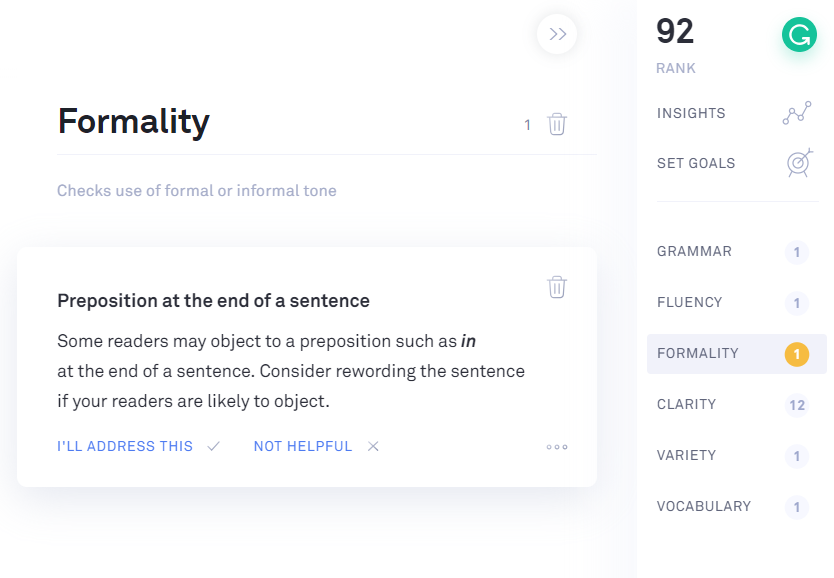Click the checkmark beside I'll Address This
834x578 pixels.
click(214, 446)
